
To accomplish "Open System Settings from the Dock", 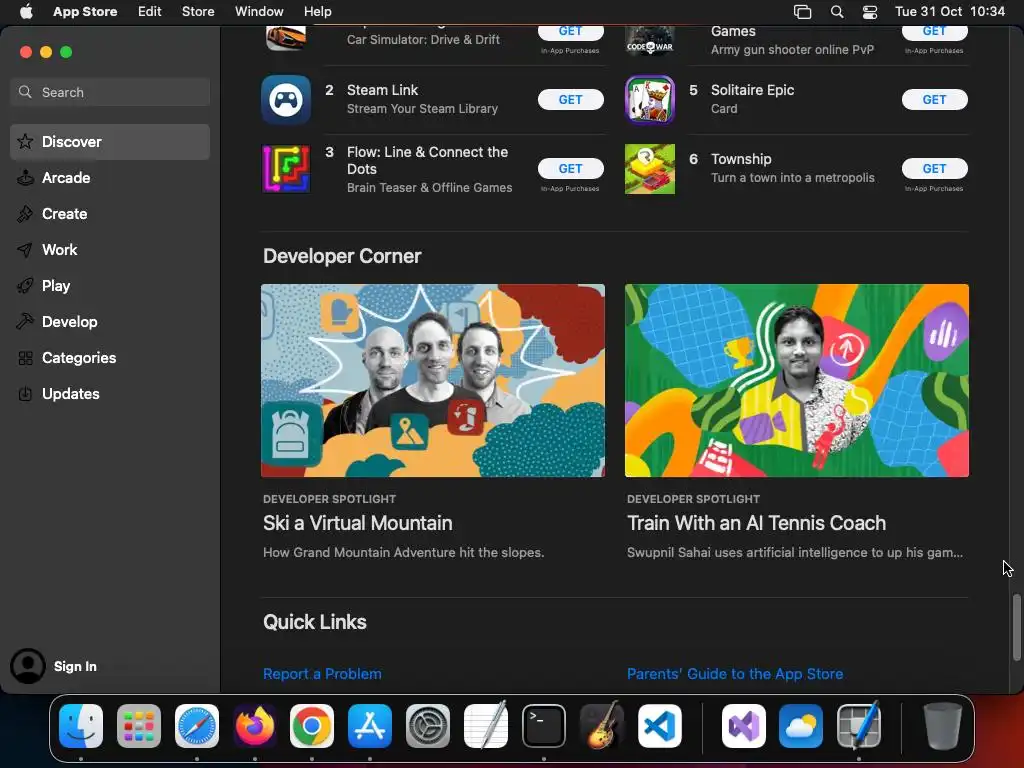I will click(428, 726).
